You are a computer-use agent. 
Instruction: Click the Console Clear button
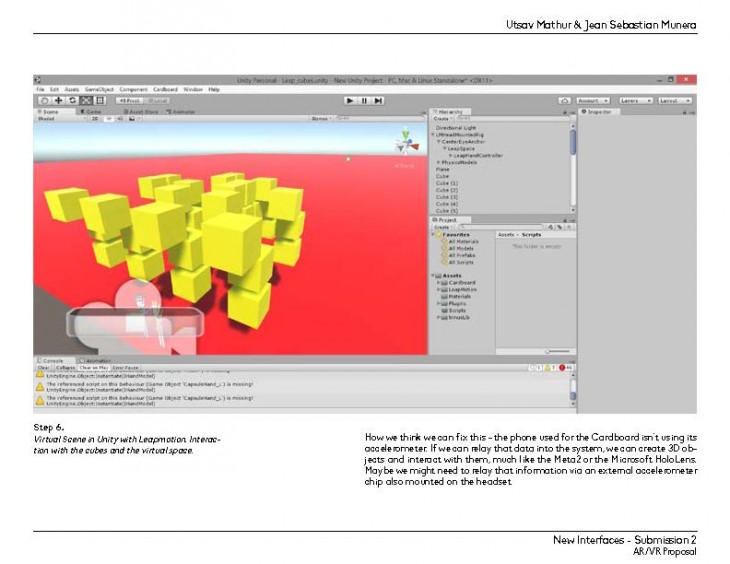[43, 368]
